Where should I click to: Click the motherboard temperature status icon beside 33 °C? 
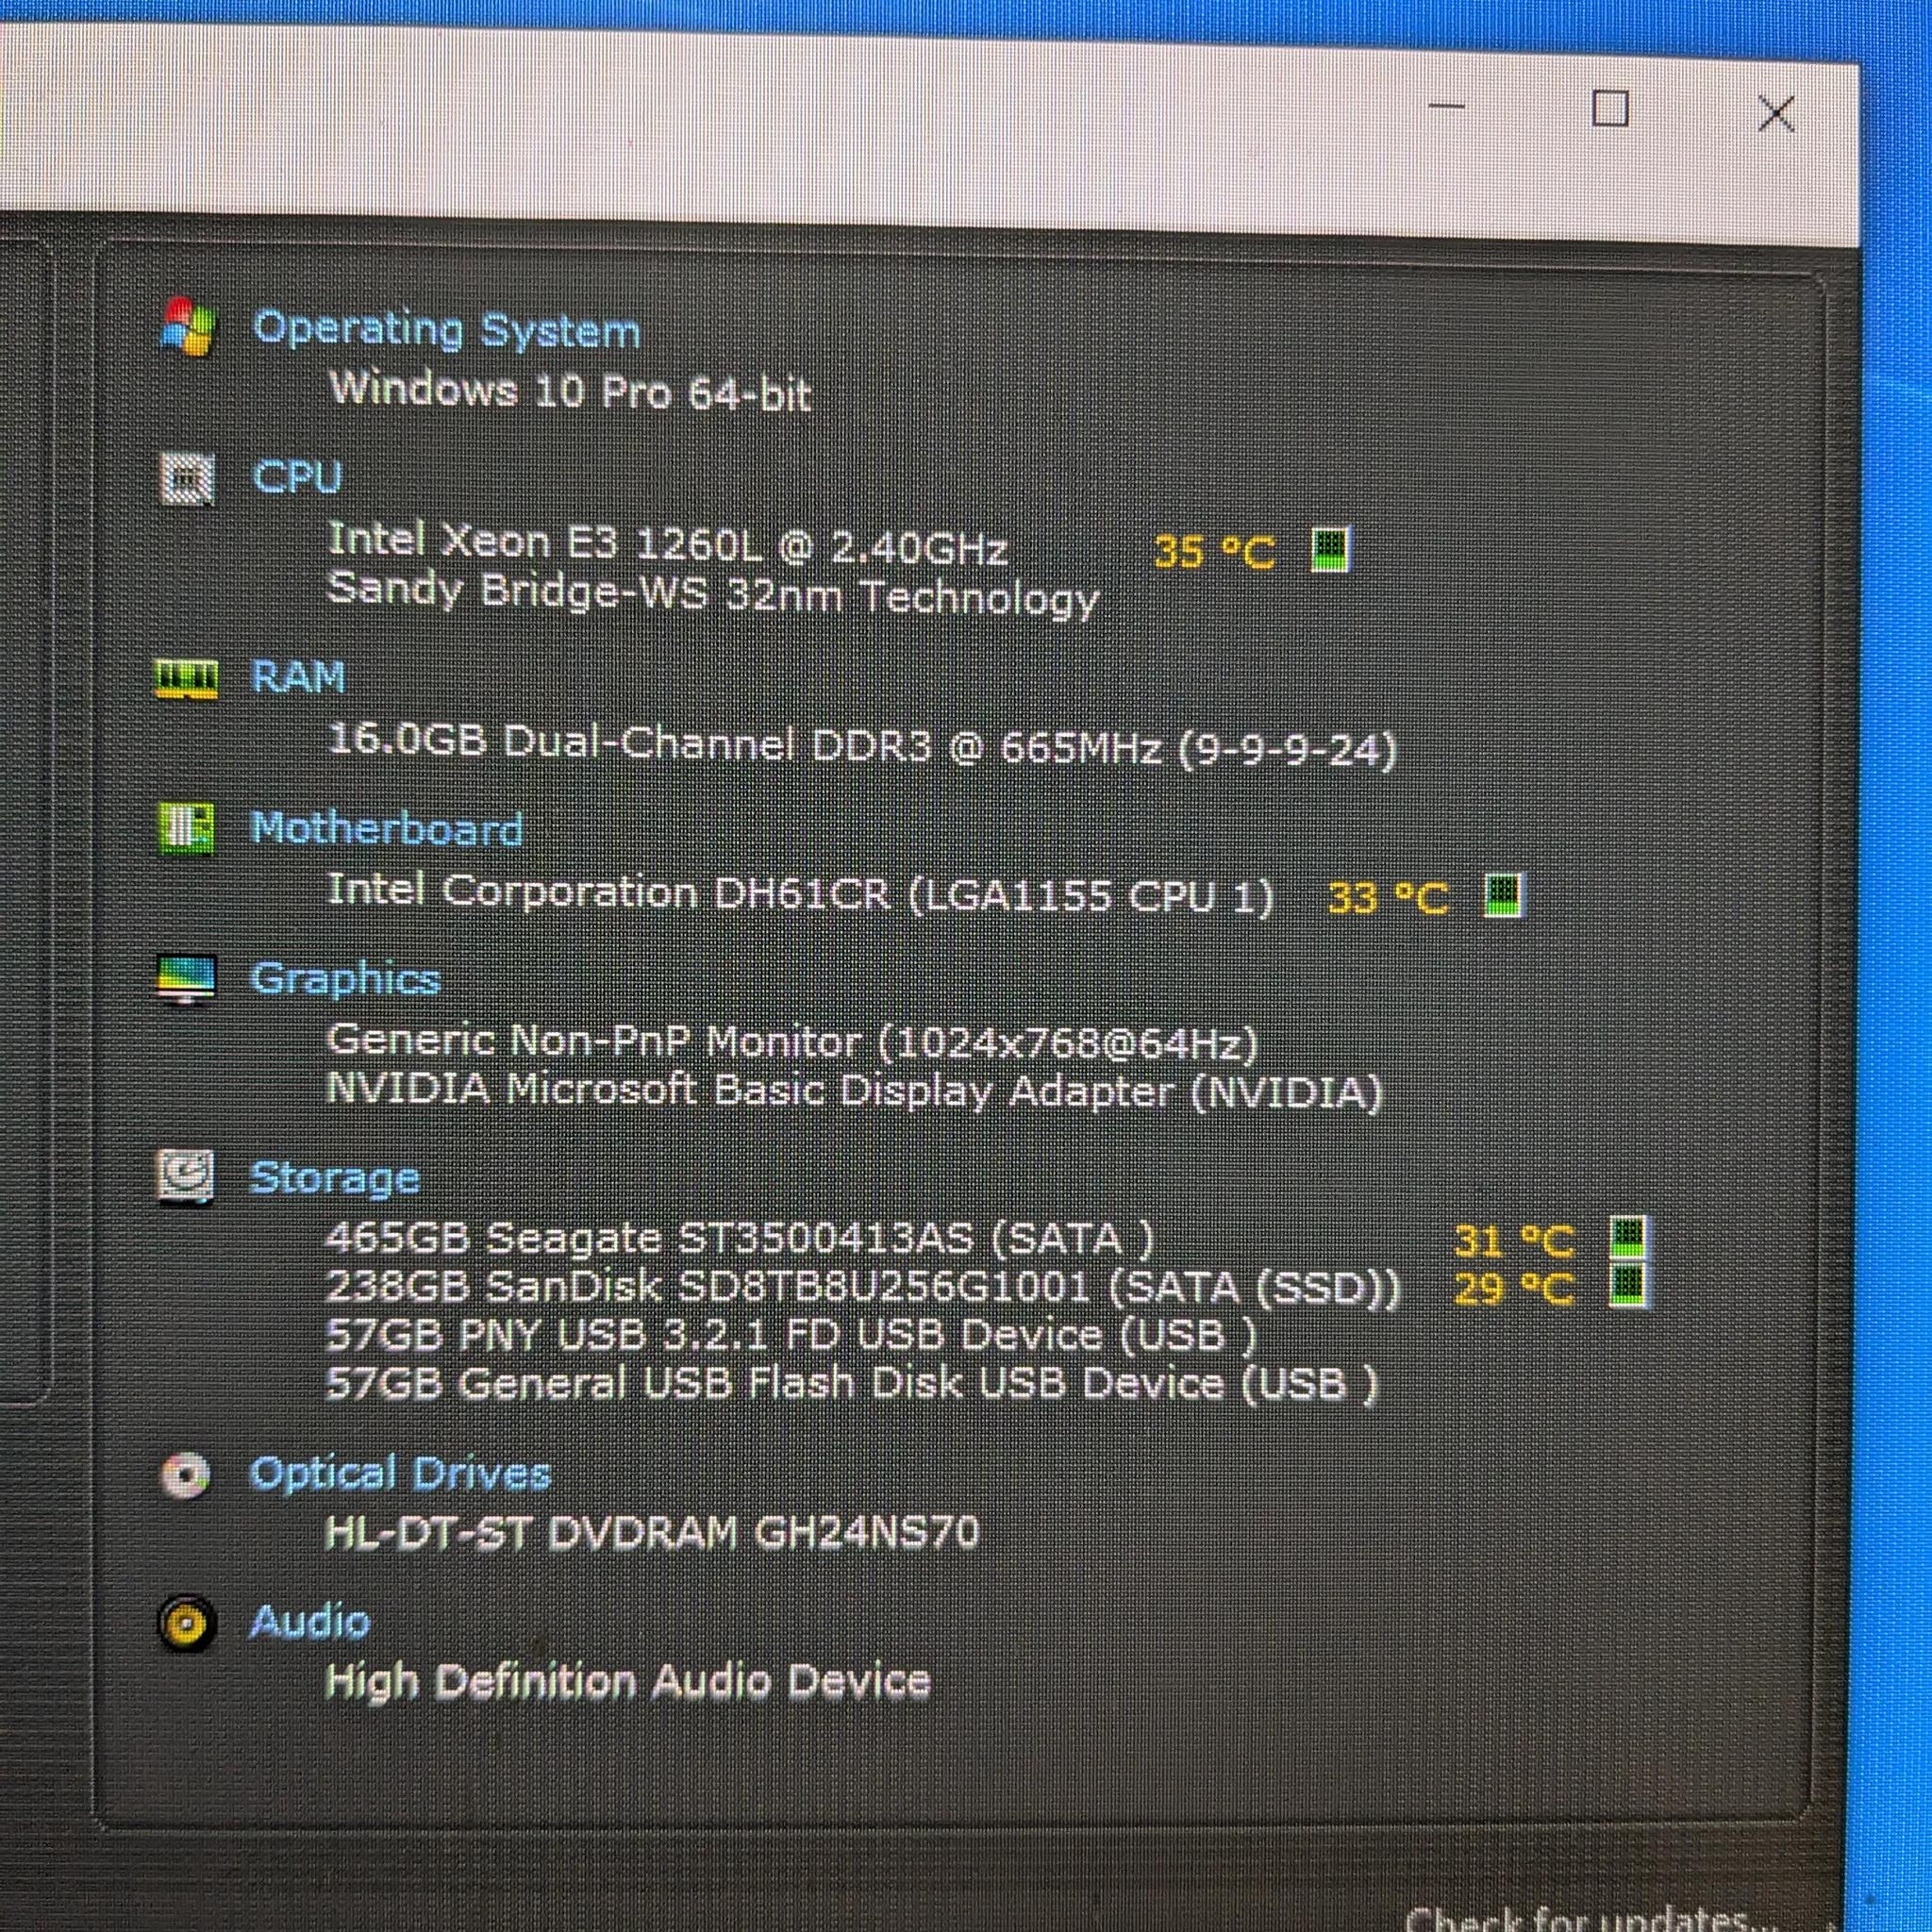point(1503,895)
